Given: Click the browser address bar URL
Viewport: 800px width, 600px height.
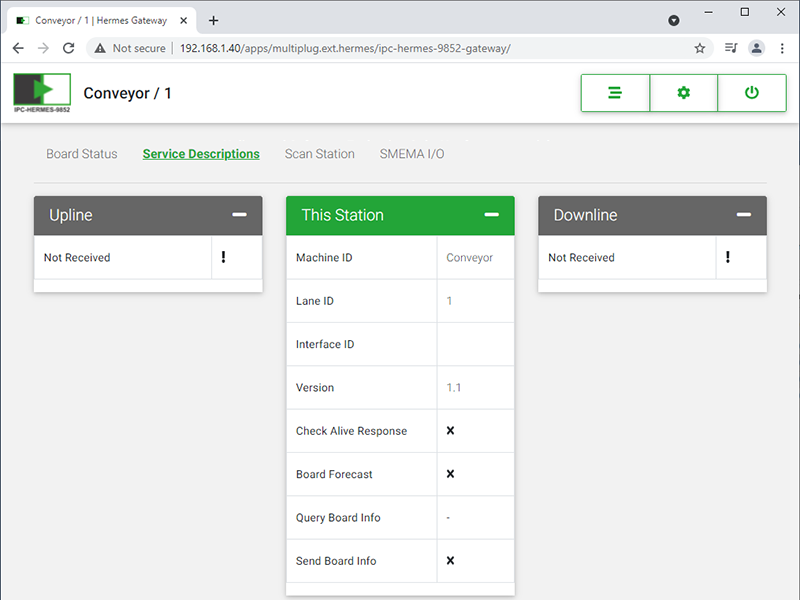Looking at the screenshot, I should pyautogui.click(x=345, y=48).
